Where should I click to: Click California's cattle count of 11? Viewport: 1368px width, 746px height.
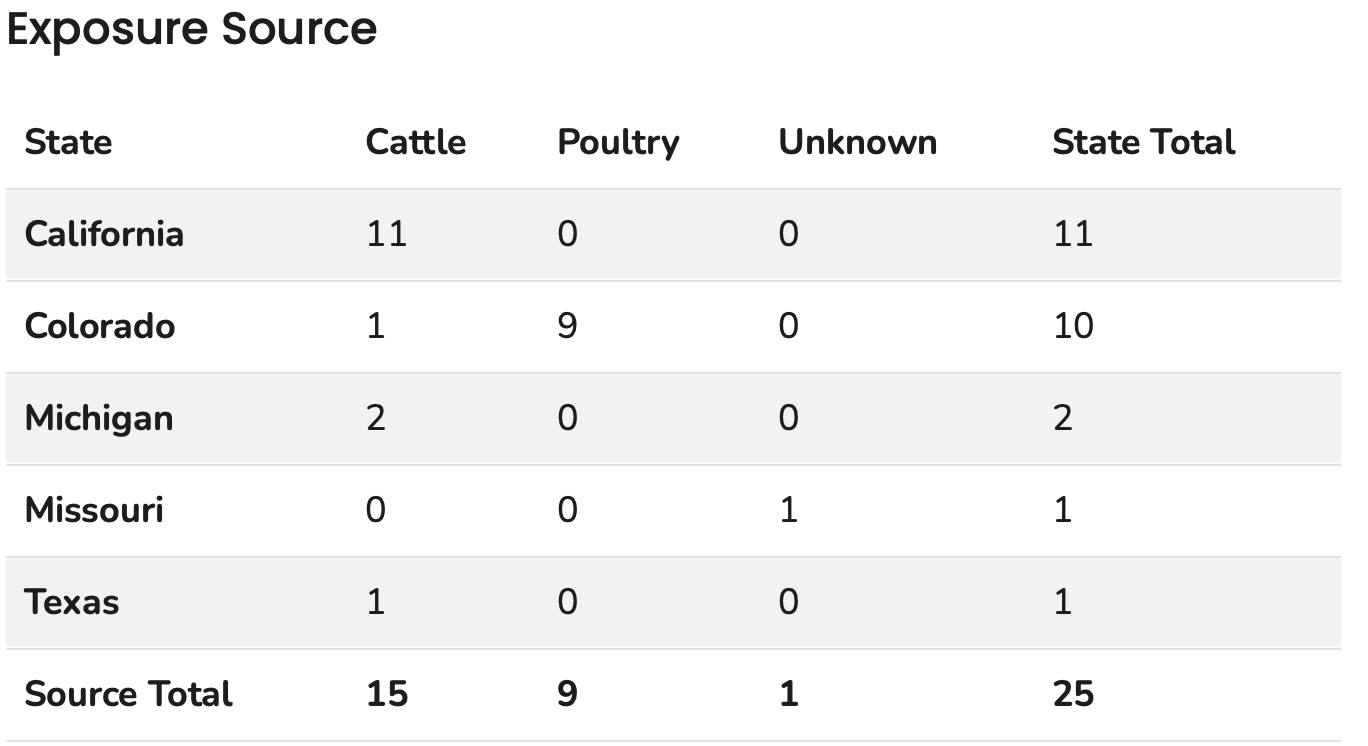point(386,234)
